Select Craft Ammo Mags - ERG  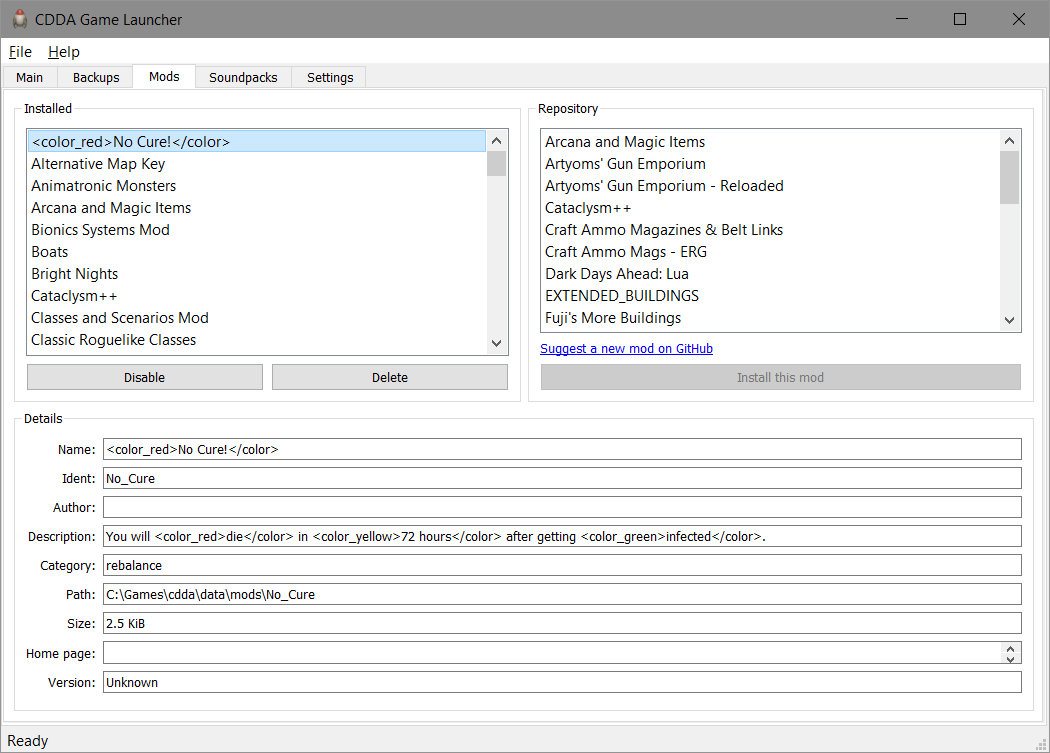tap(771, 252)
